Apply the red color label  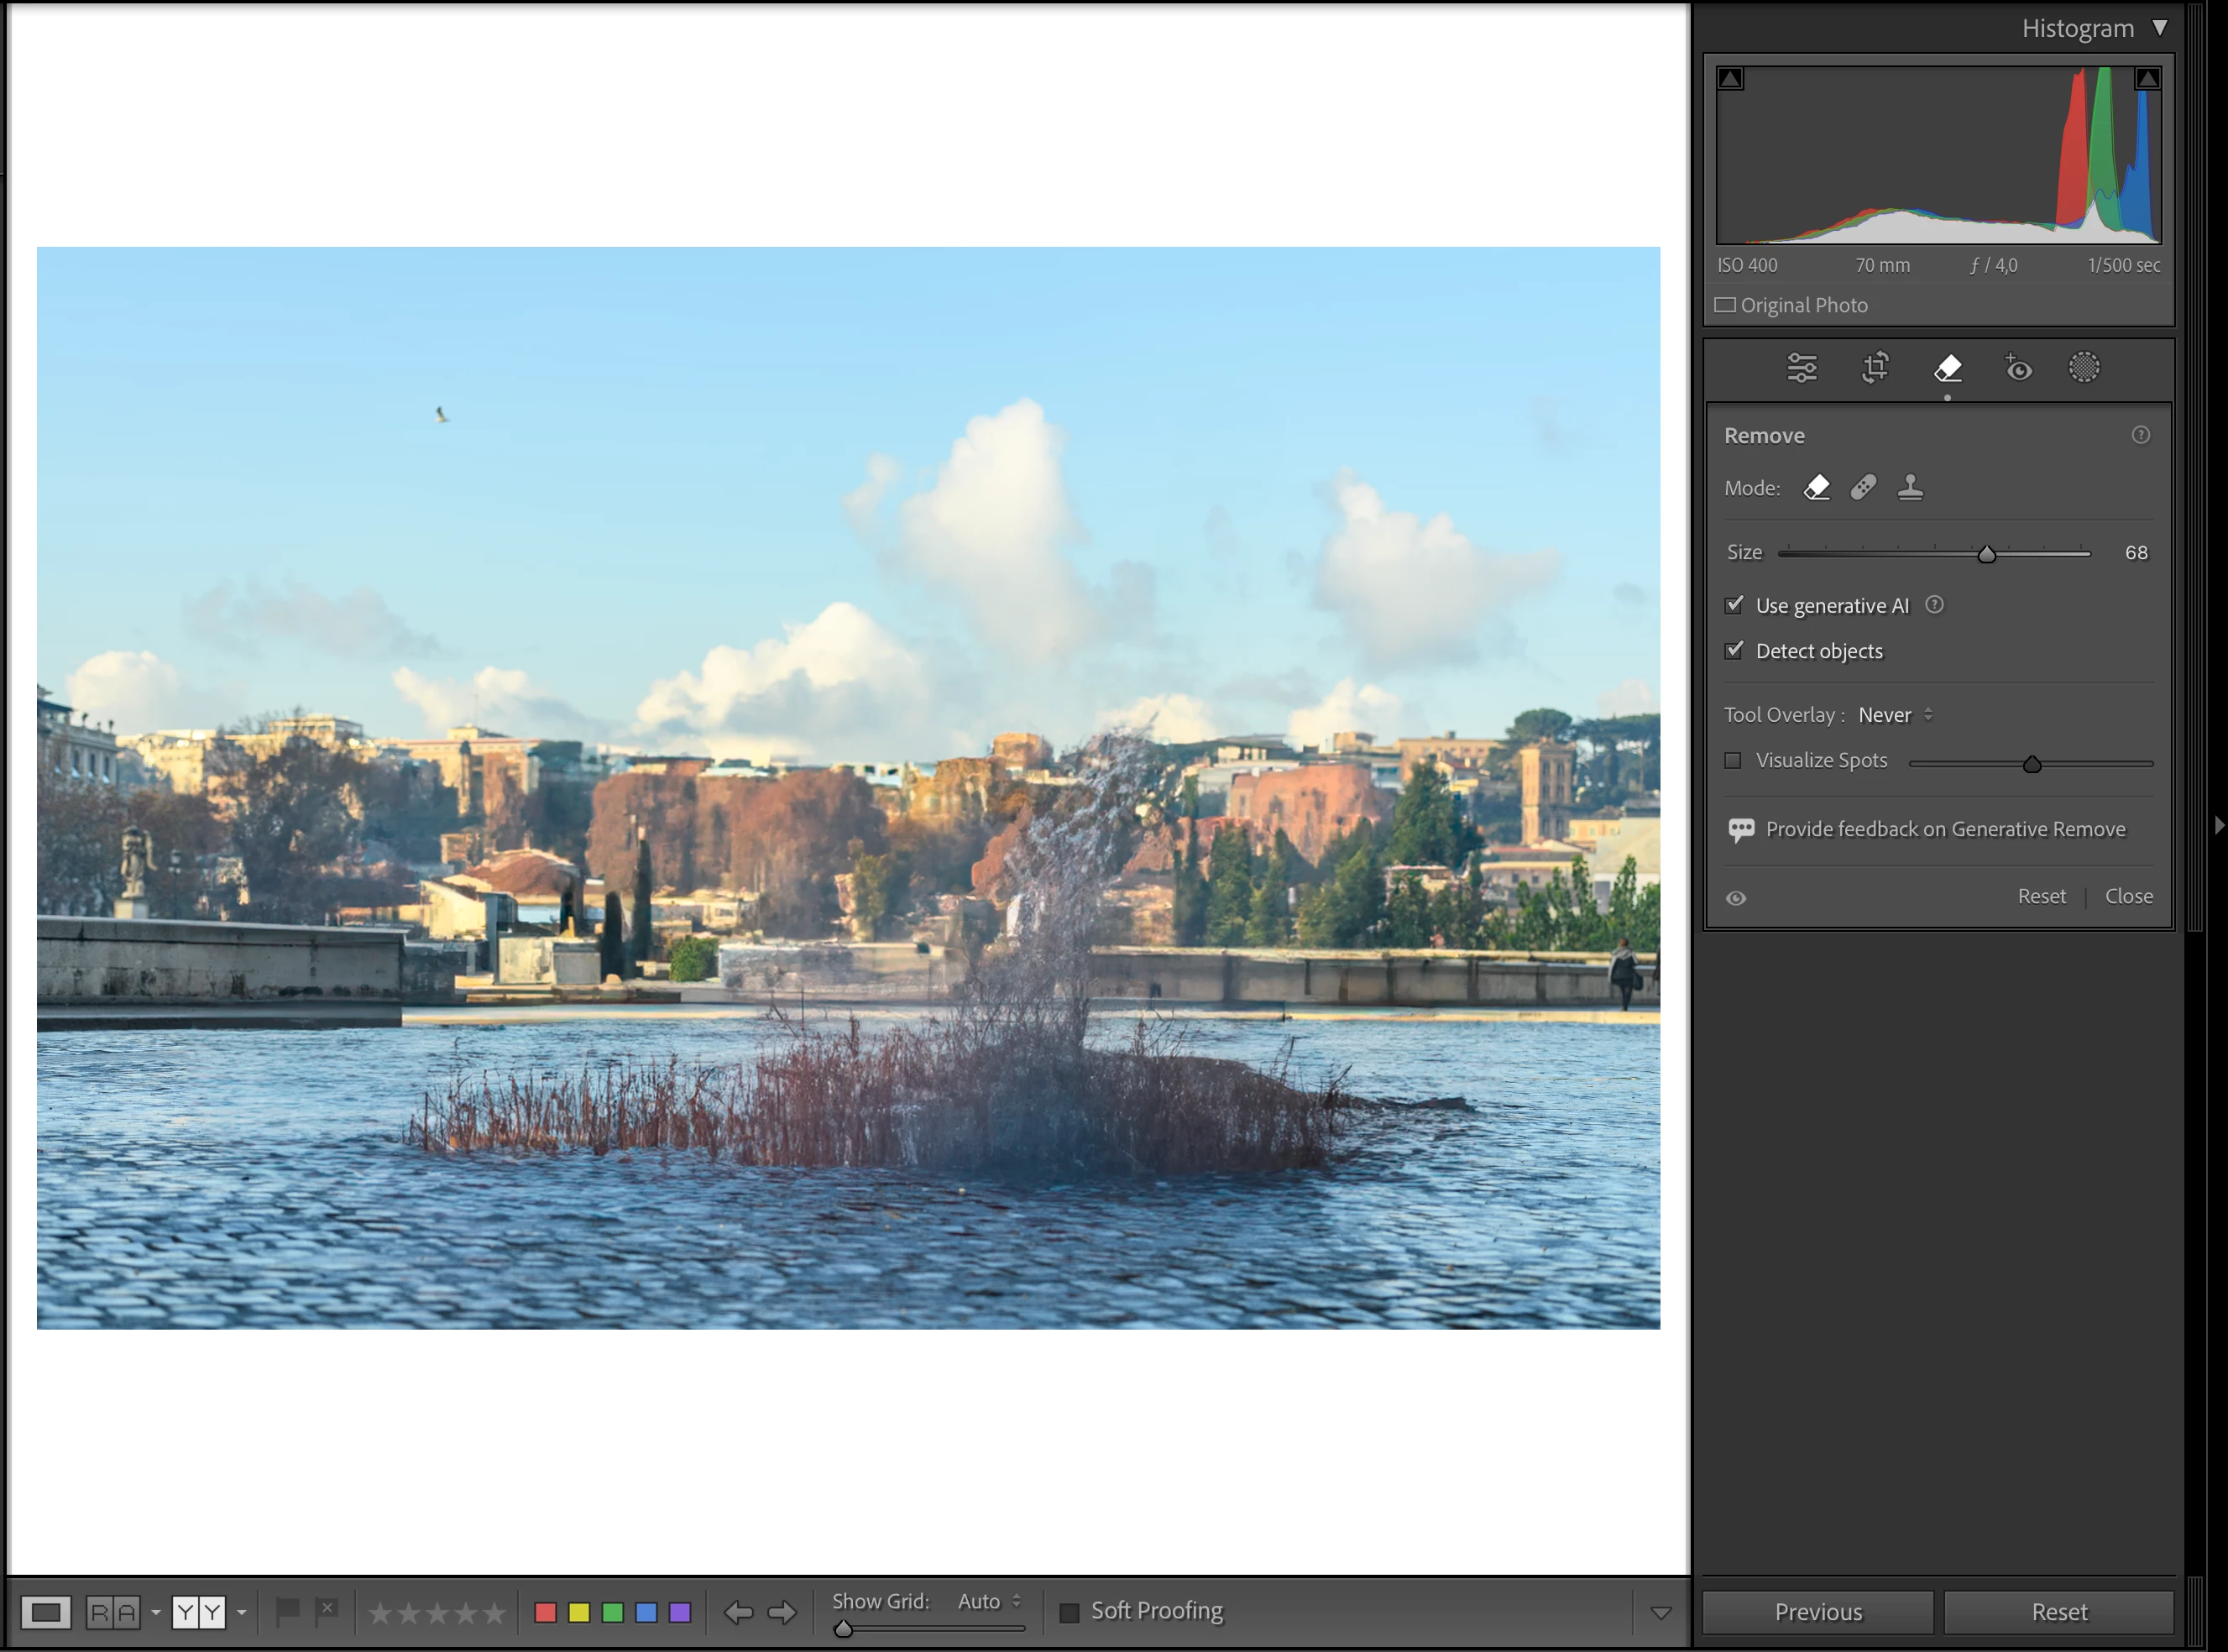pyautogui.click(x=545, y=1612)
